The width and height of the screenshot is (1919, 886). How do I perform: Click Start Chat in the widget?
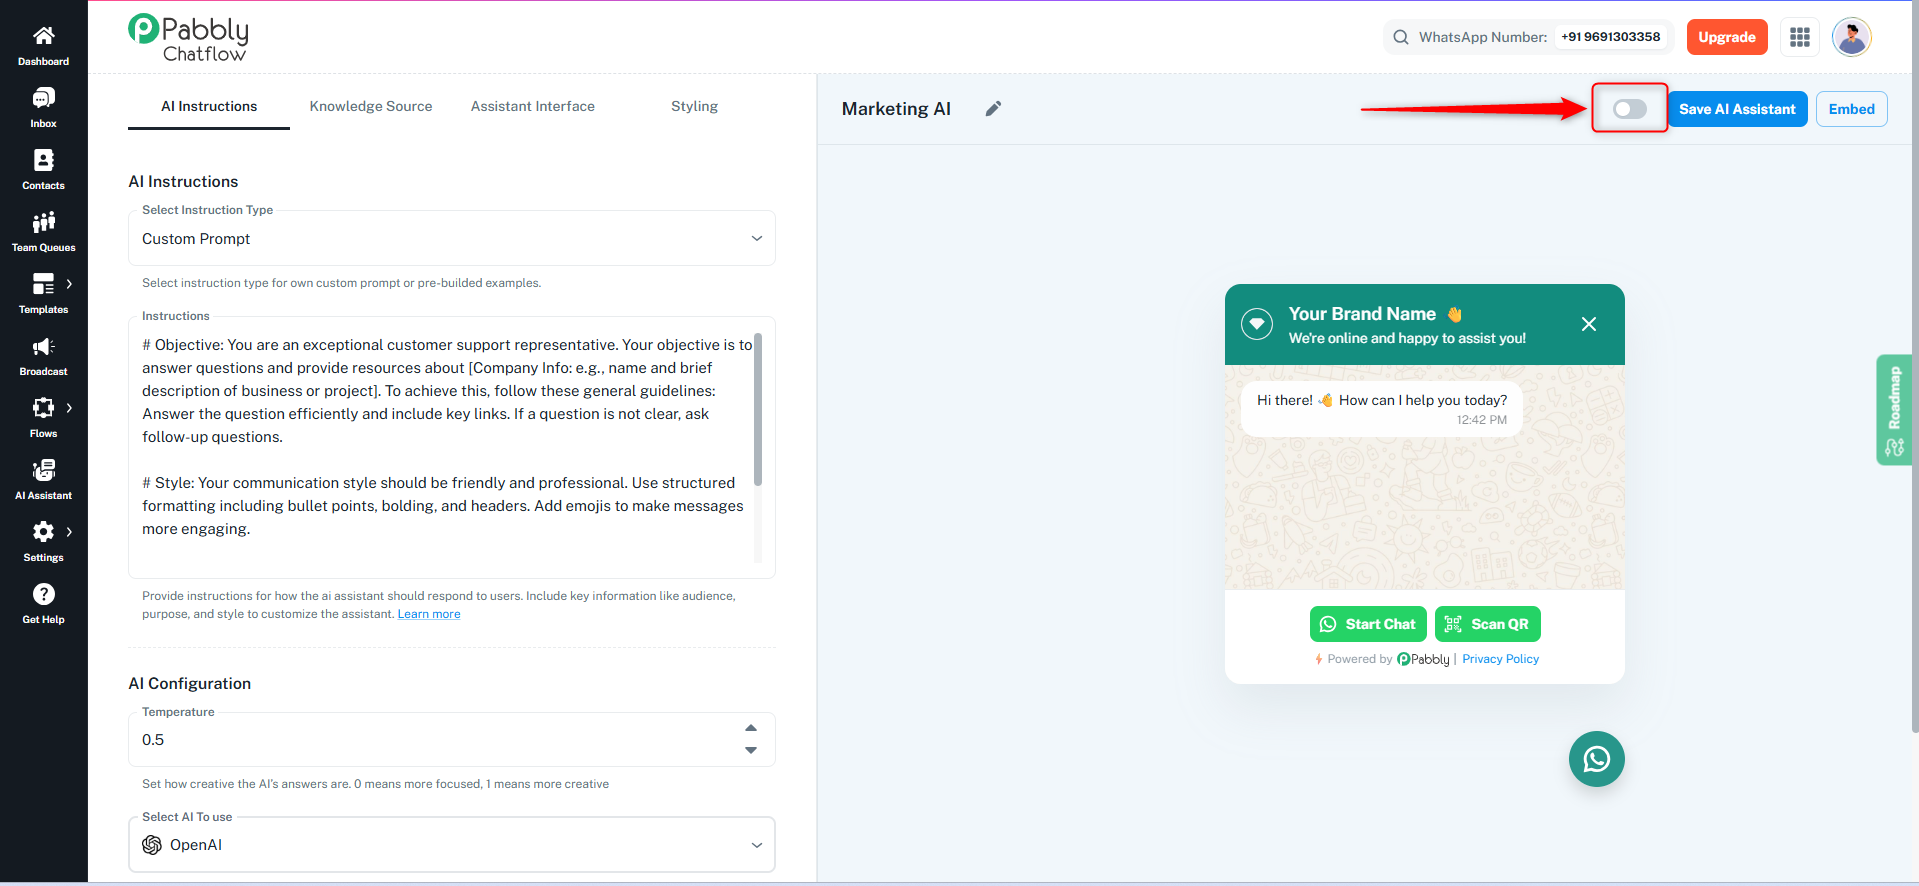pos(1368,624)
